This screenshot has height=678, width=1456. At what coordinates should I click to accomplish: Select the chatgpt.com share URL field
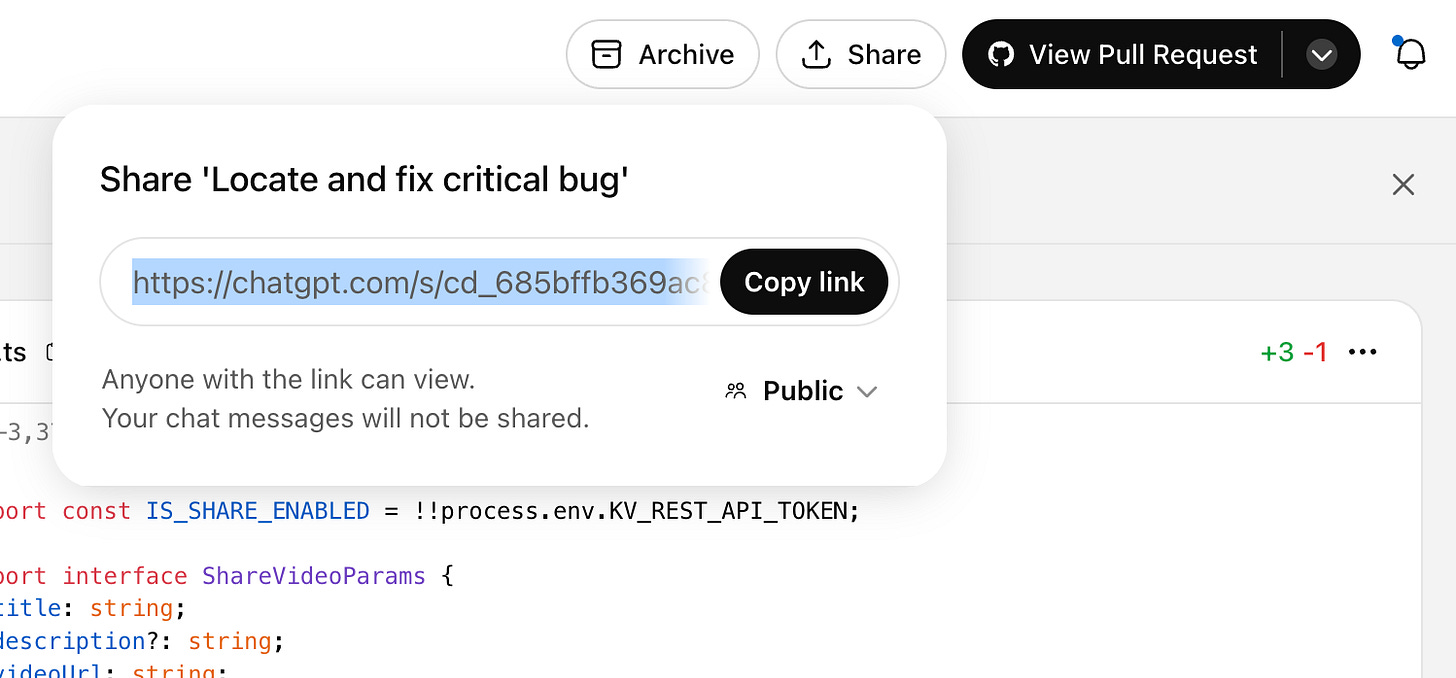pyautogui.click(x=420, y=282)
